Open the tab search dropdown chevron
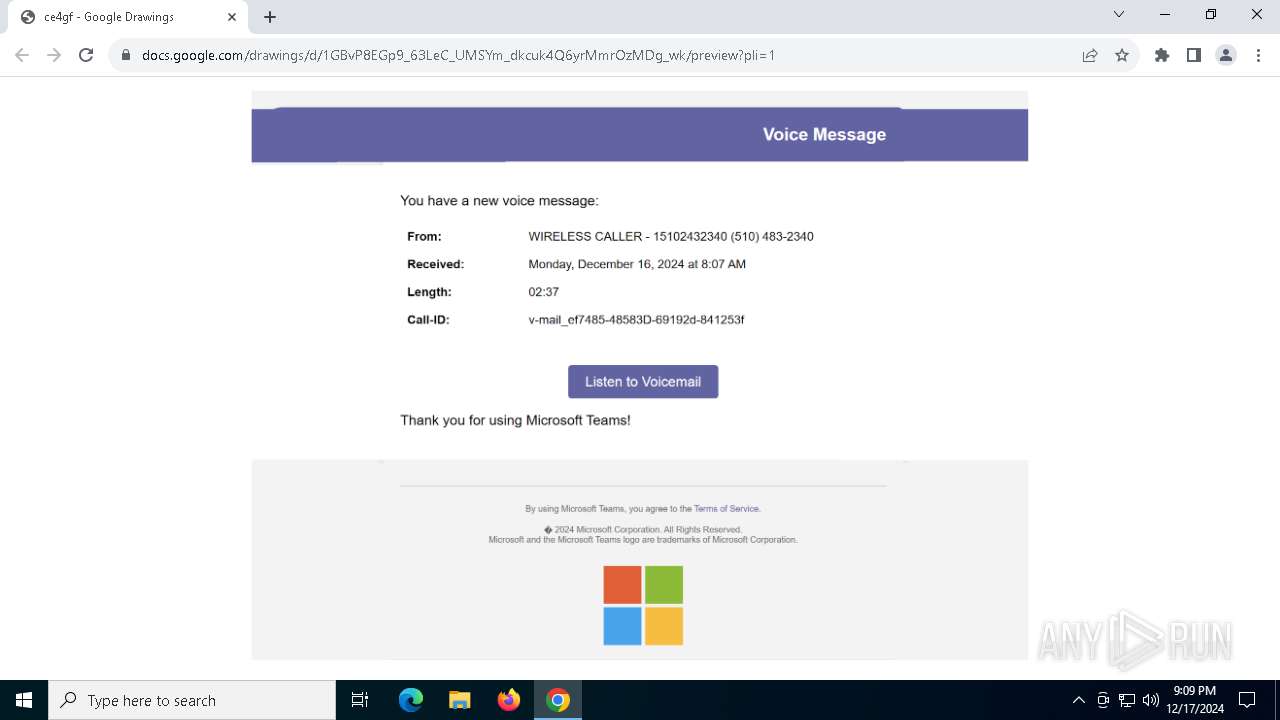 pyautogui.click(x=1119, y=14)
